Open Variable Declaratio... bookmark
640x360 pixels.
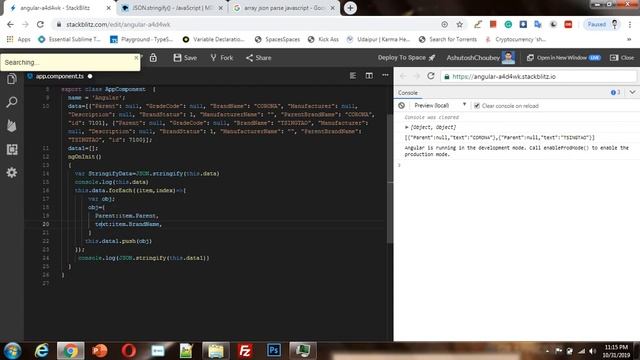tap(214, 40)
